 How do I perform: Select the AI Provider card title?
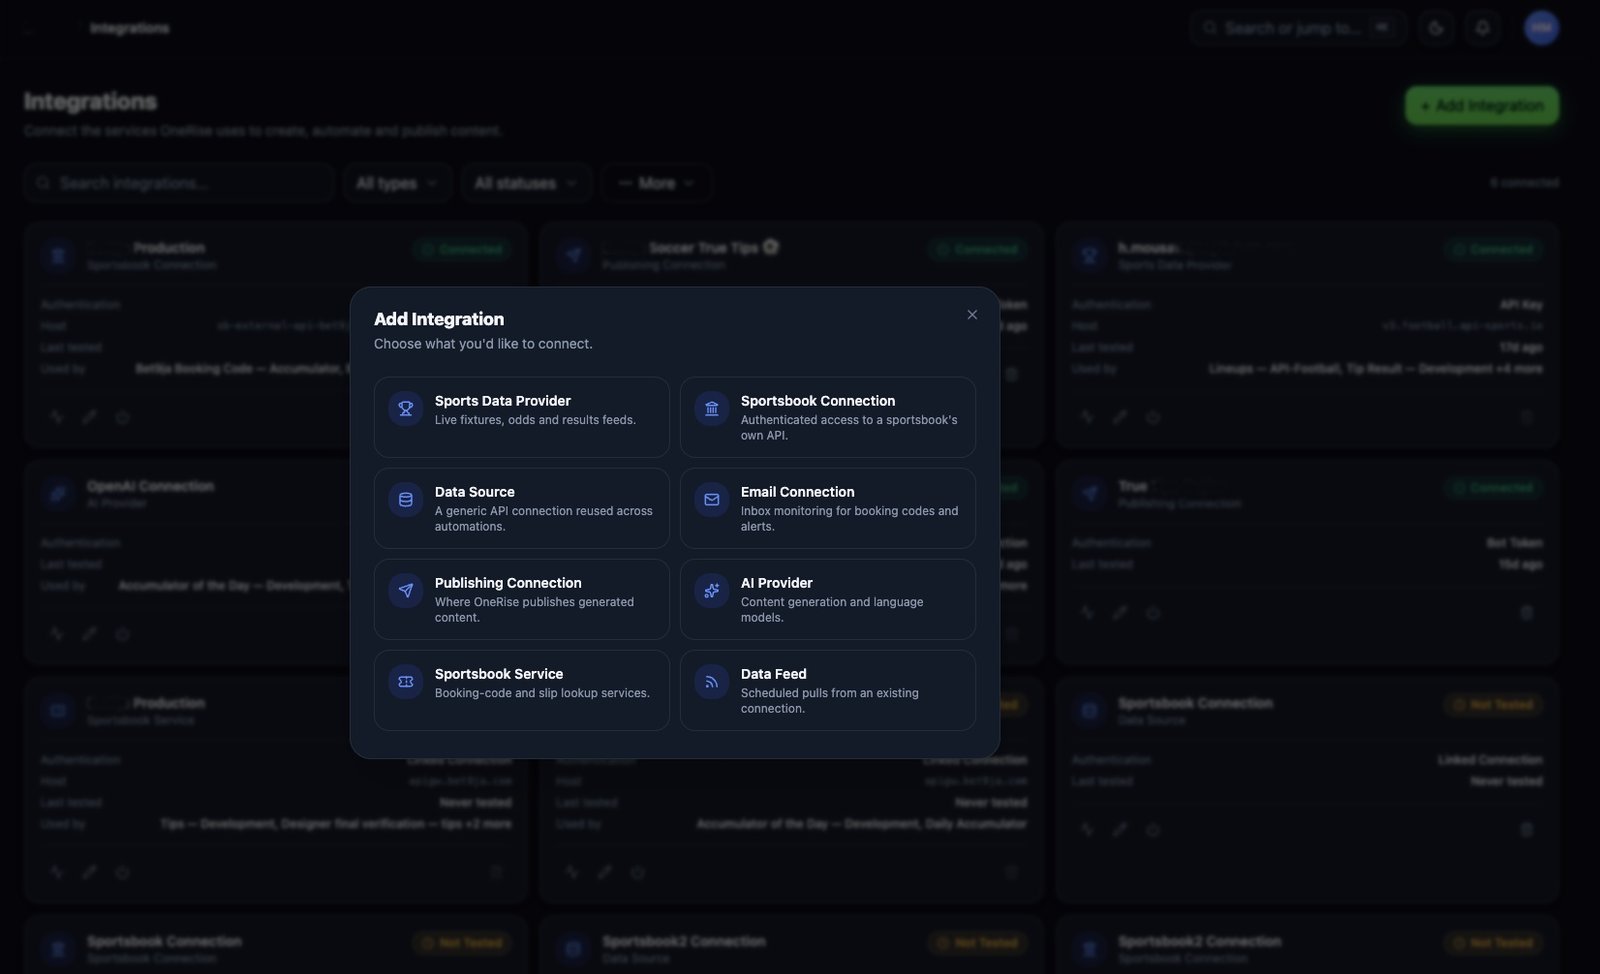coord(777,583)
